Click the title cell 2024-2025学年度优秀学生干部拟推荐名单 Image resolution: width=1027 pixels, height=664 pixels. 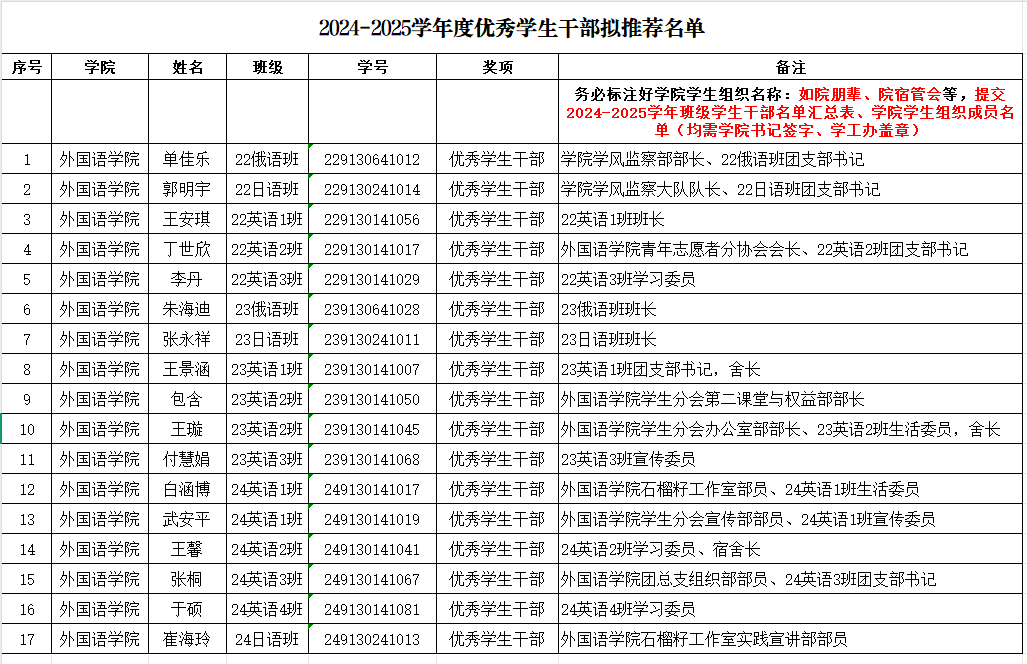click(x=512, y=28)
